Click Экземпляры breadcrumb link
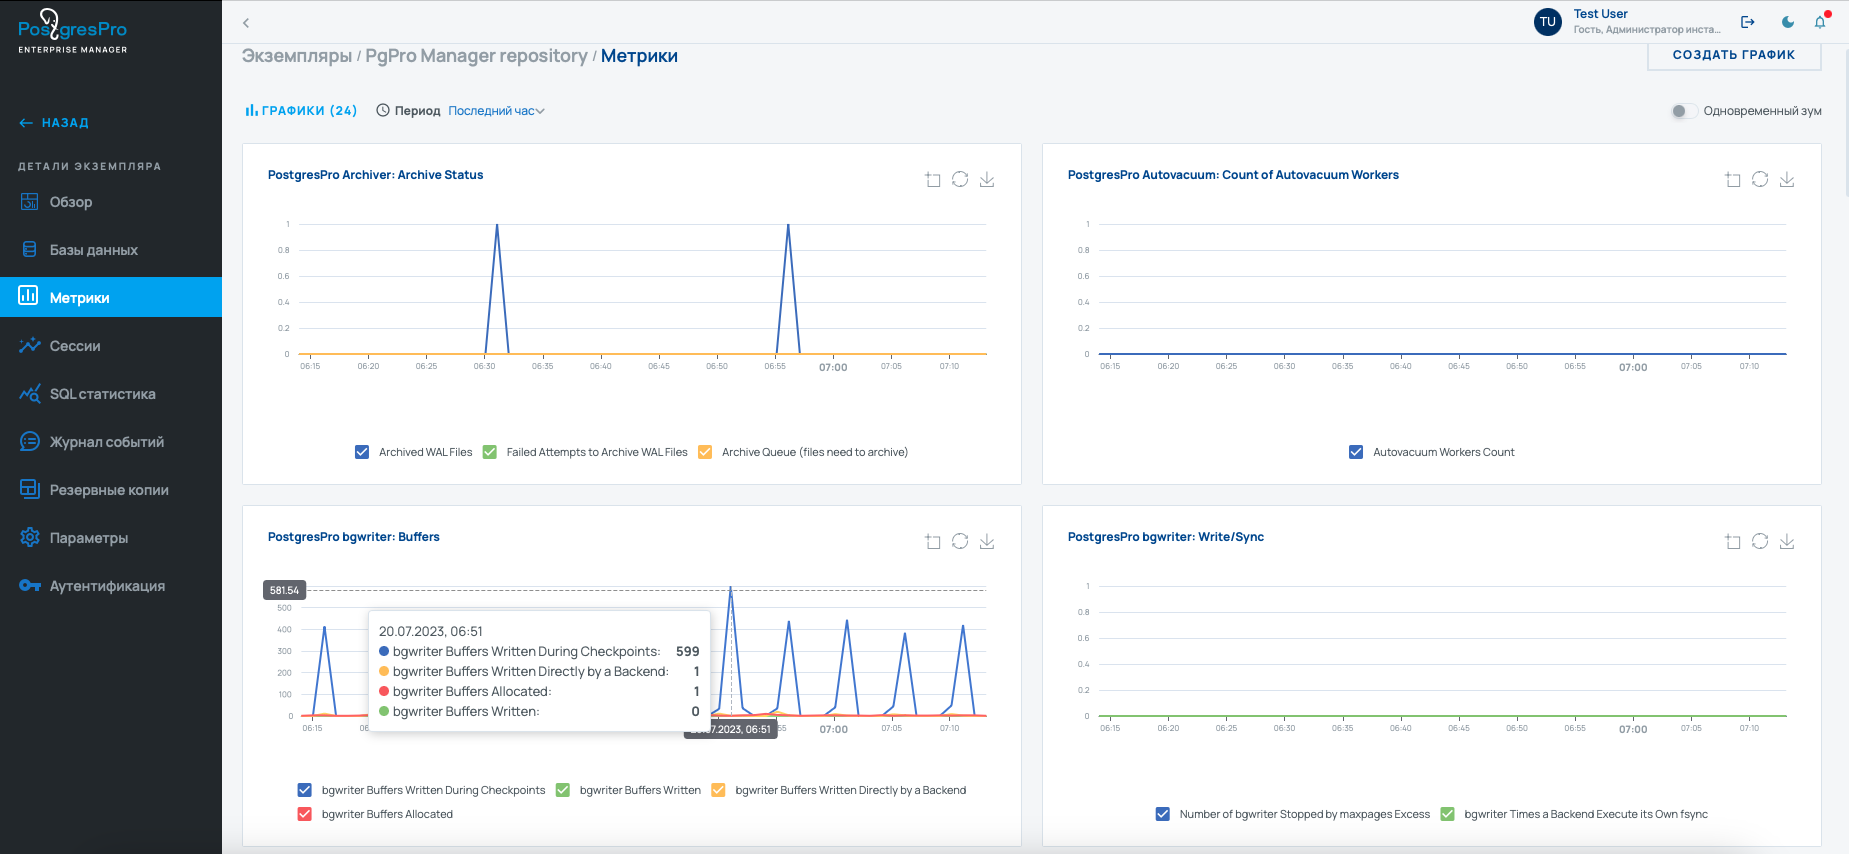 click(x=297, y=56)
